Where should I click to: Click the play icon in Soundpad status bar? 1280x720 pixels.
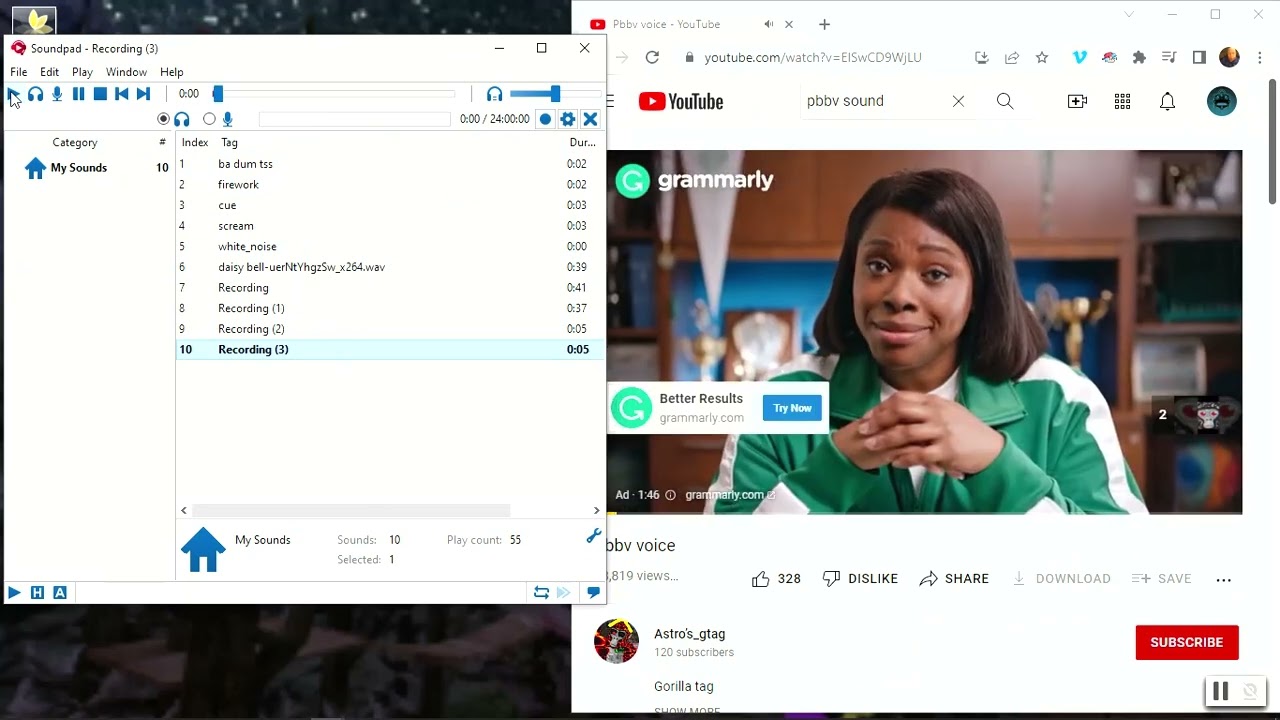coord(14,593)
